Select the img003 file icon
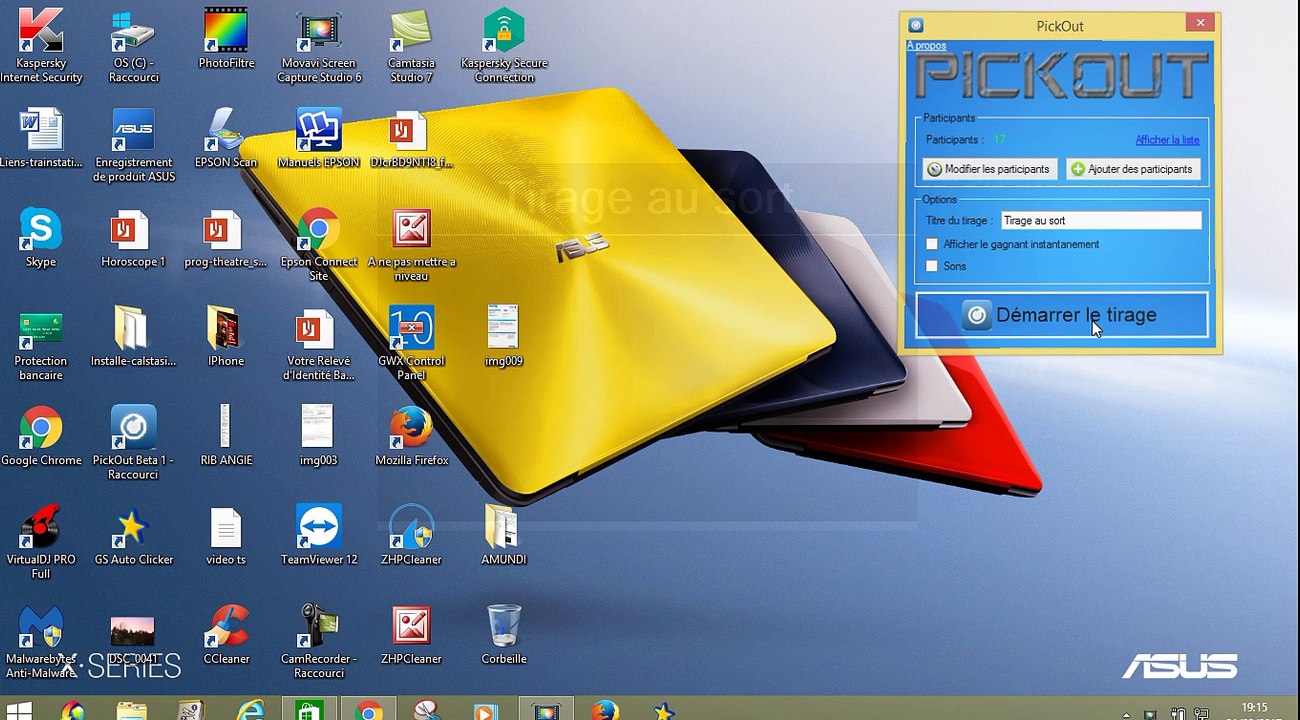1300x720 pixels. (319, 436)
